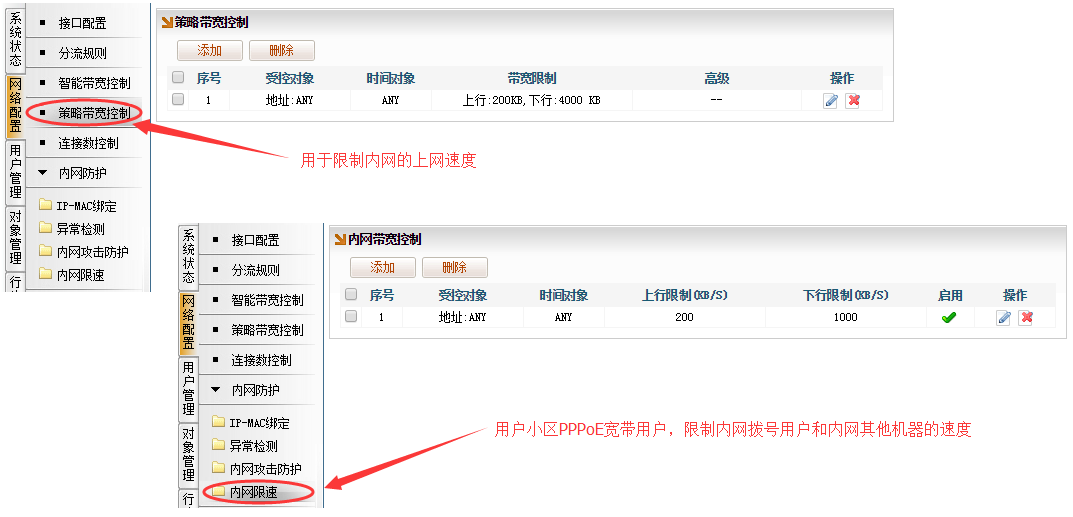Open 连接数控制 in upper sidebar
The height and width of the screenshot is (517, 1073).
[88, 143]
